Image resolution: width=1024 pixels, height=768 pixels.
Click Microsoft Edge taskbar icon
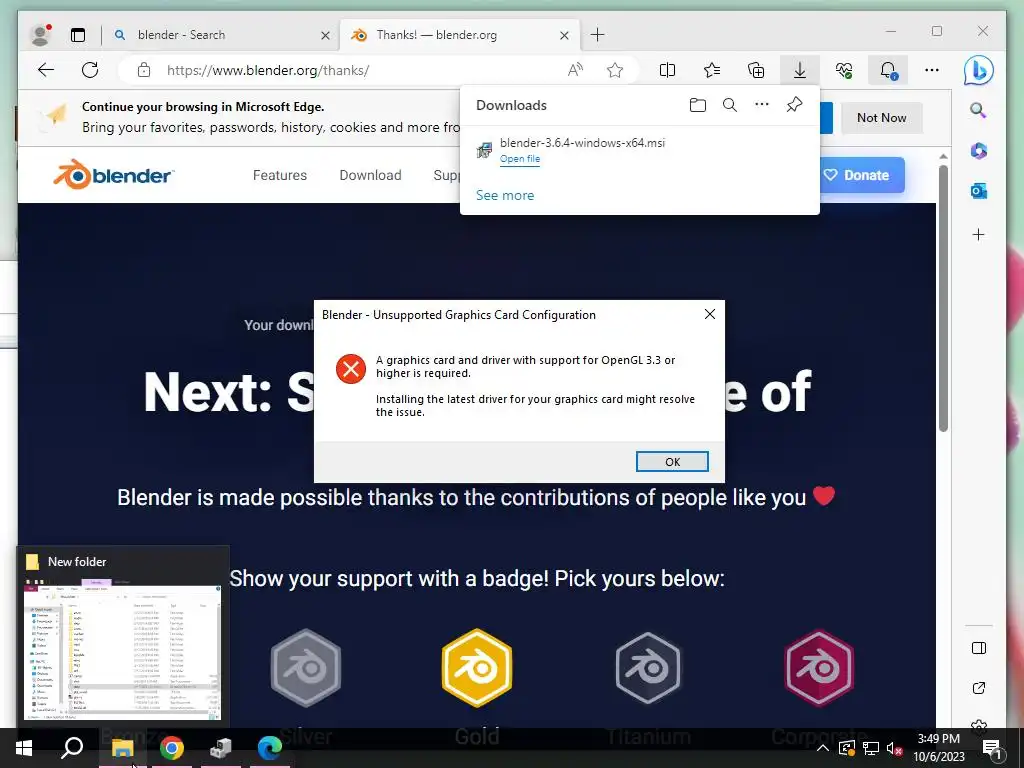[270, 748]
